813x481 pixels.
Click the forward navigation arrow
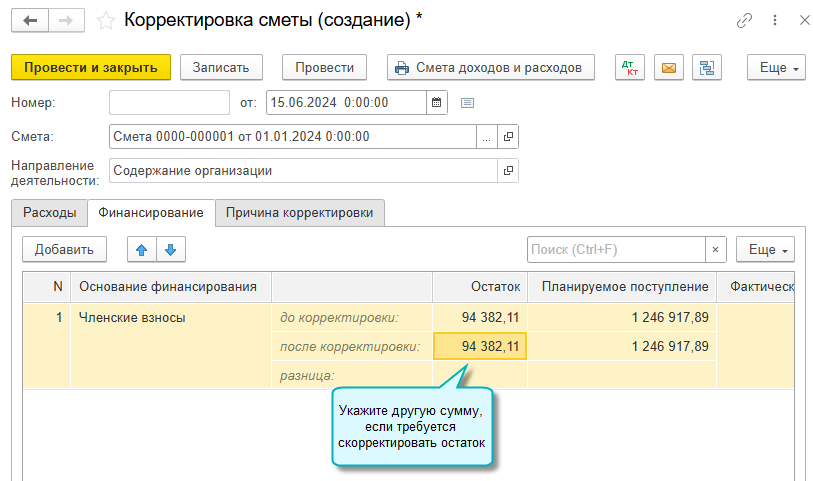pyautogui.click(x=65, y=20)
